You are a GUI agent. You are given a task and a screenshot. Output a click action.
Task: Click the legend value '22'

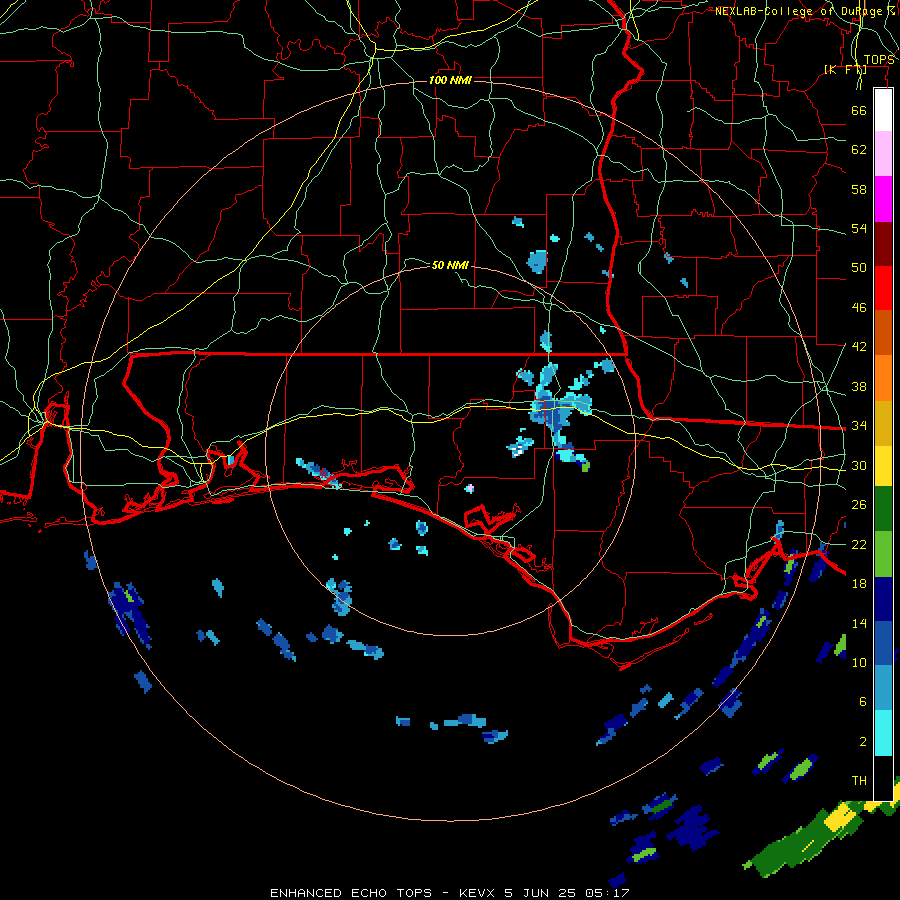click(859, 544)
